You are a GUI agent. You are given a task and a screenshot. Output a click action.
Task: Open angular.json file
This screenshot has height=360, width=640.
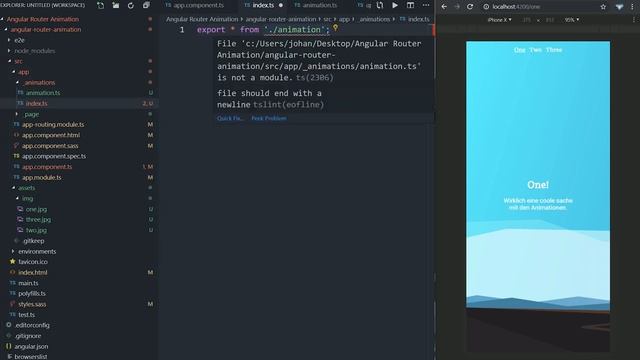31,346
